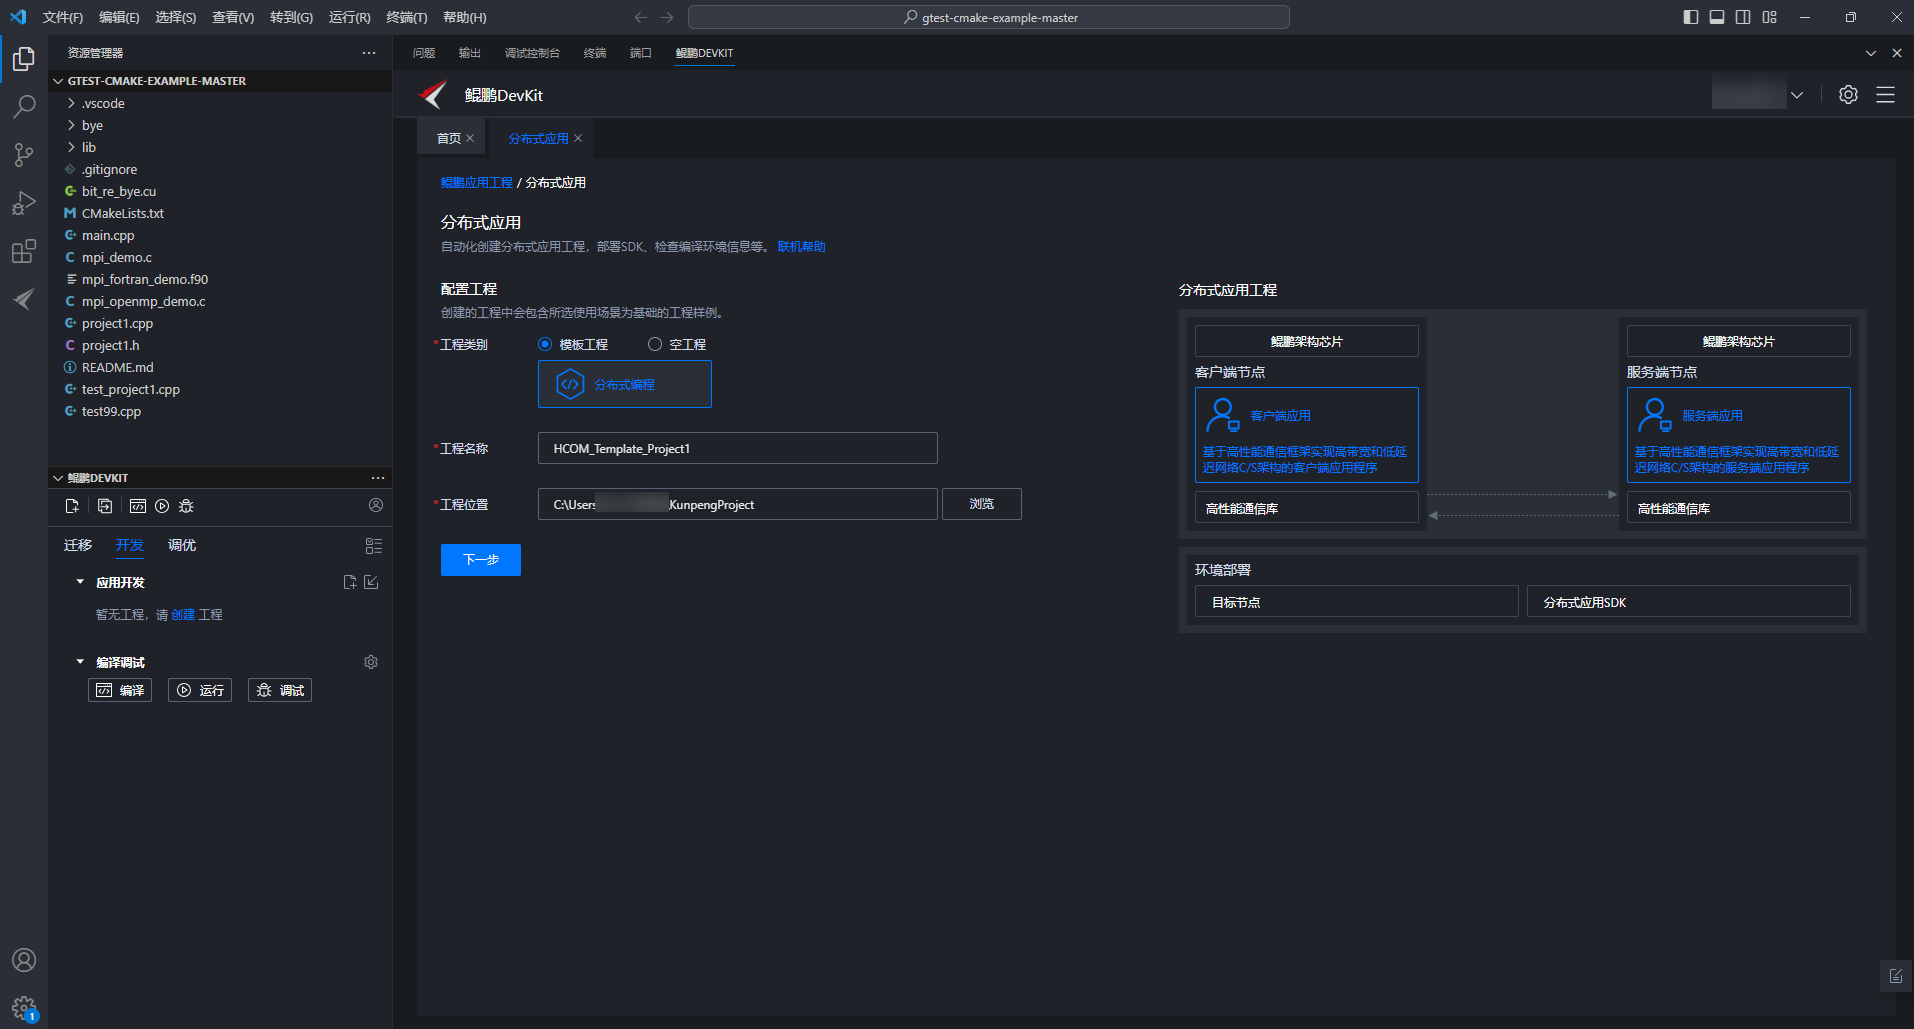Toggle panel layout icon in title bar
Image resolution: width=1914 pixels, height=1029 pixels.
(x=1717, y=17)
